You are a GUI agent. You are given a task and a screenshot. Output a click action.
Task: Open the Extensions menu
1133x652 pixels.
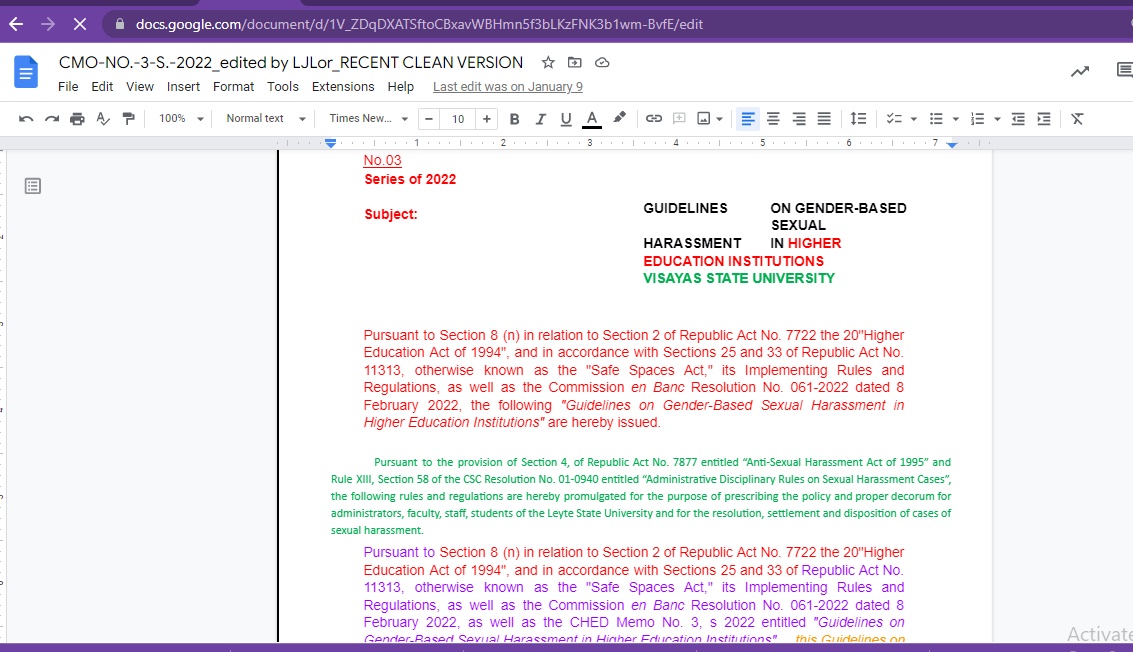[x=343, y=87]
